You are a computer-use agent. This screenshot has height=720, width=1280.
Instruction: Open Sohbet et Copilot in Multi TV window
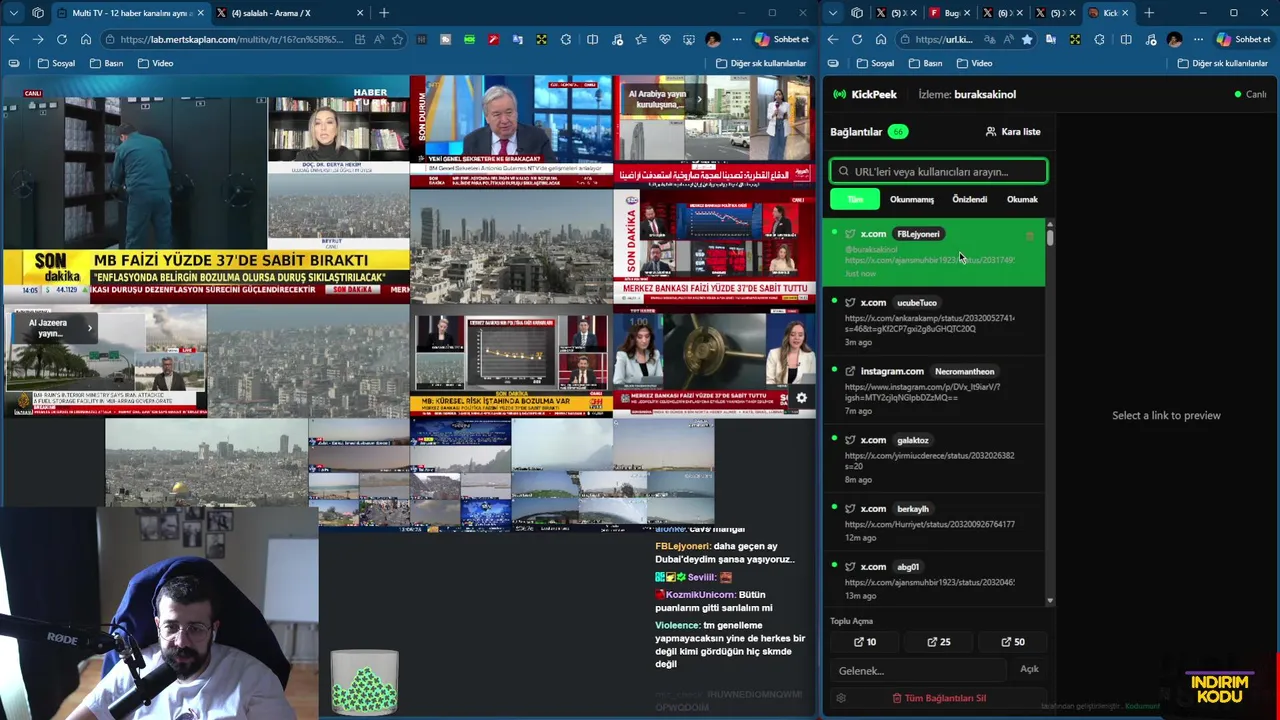783,39
